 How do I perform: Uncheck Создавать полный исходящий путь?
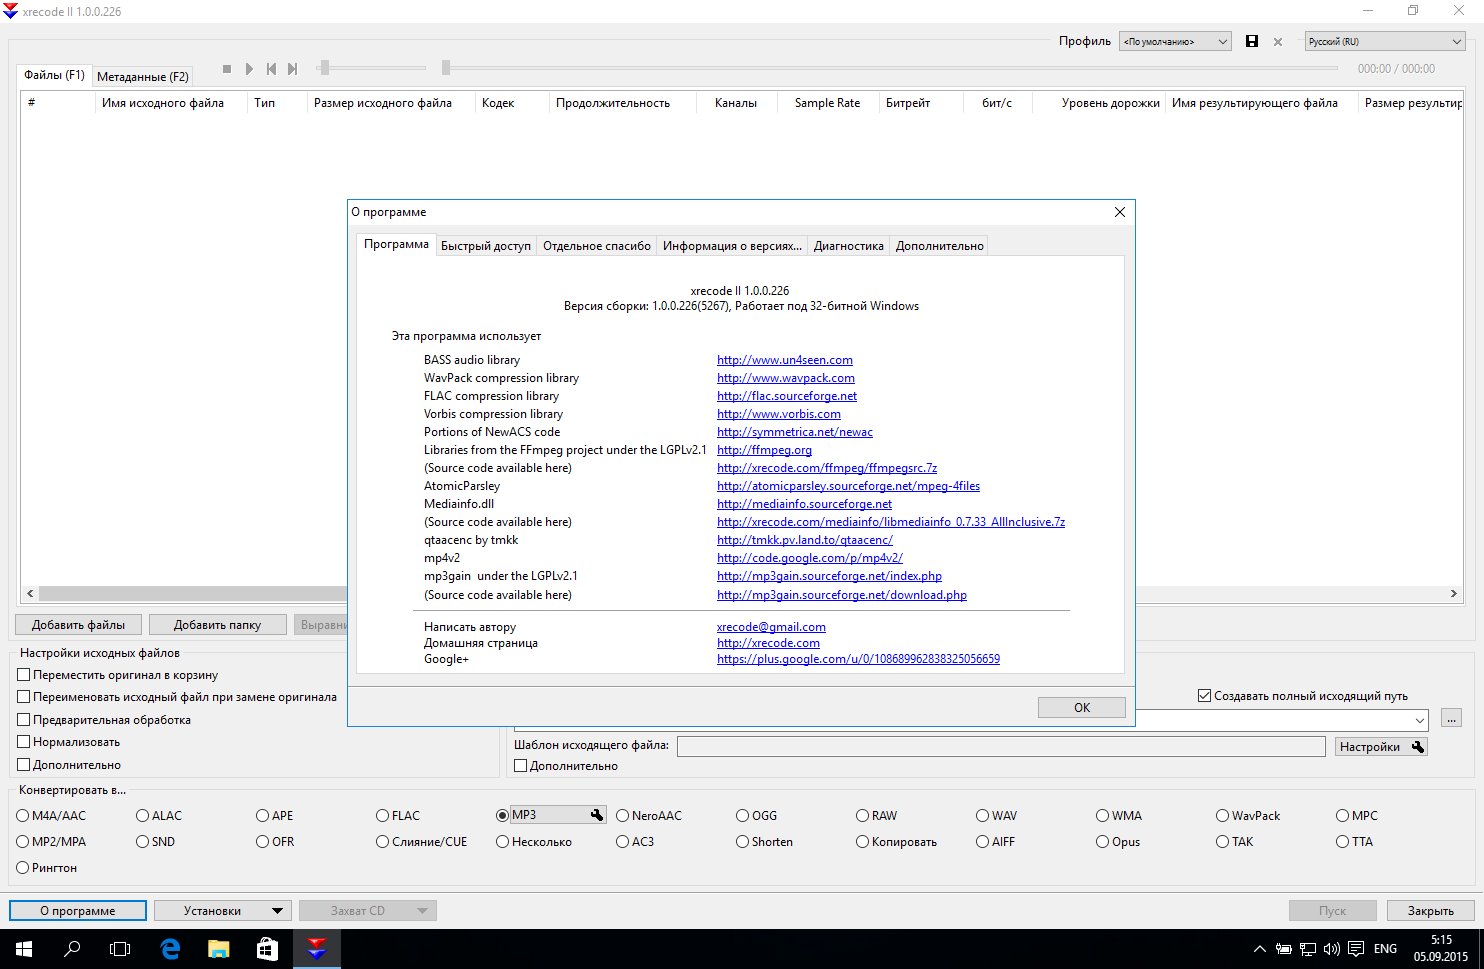1204,696
